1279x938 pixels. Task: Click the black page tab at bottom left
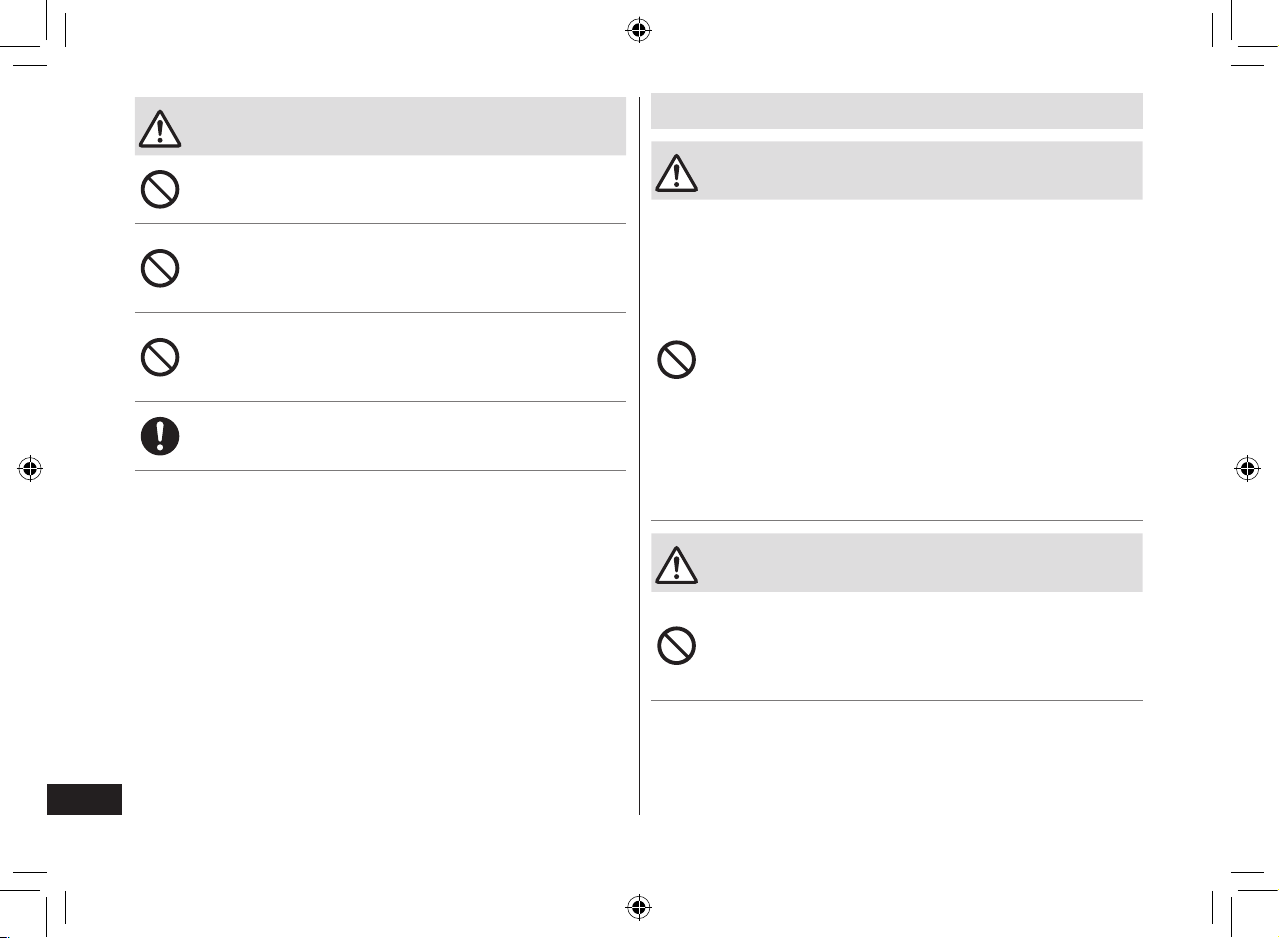85,800
